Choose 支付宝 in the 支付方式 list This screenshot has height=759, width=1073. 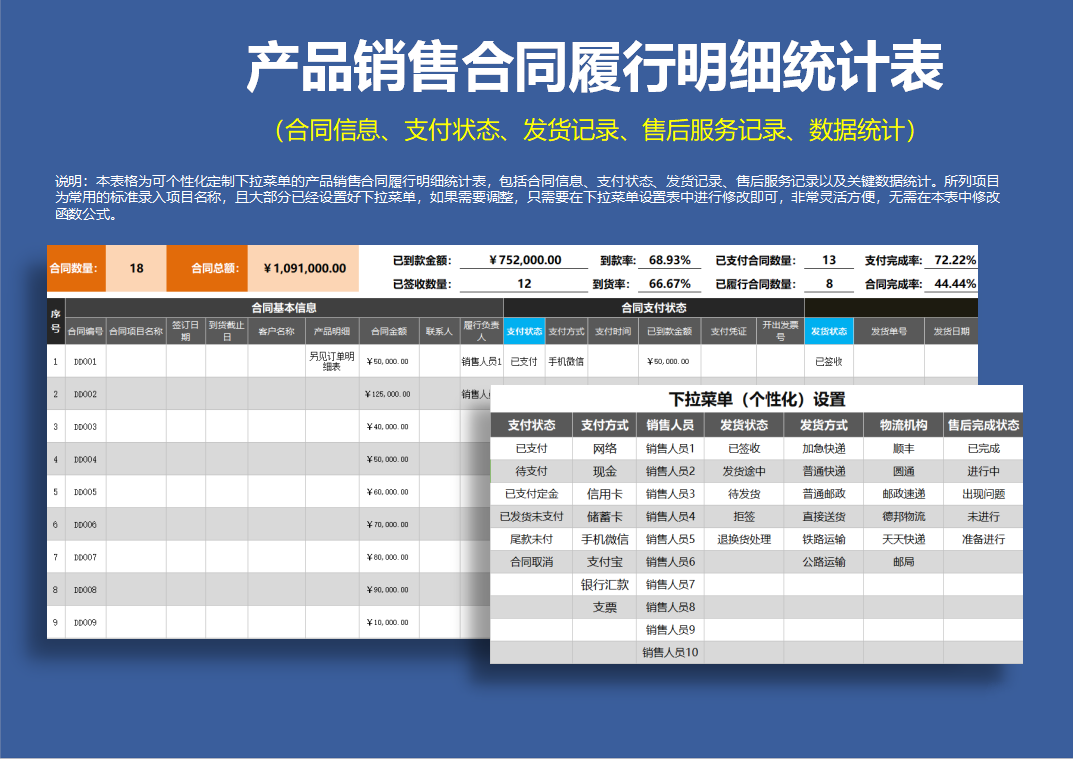(x=604, y=562)
